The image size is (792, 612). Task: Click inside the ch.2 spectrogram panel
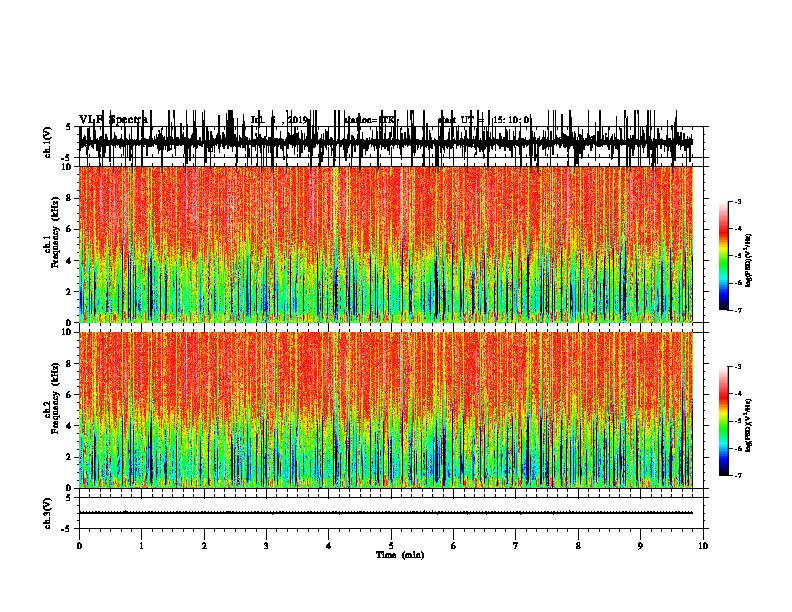[386, 410]
